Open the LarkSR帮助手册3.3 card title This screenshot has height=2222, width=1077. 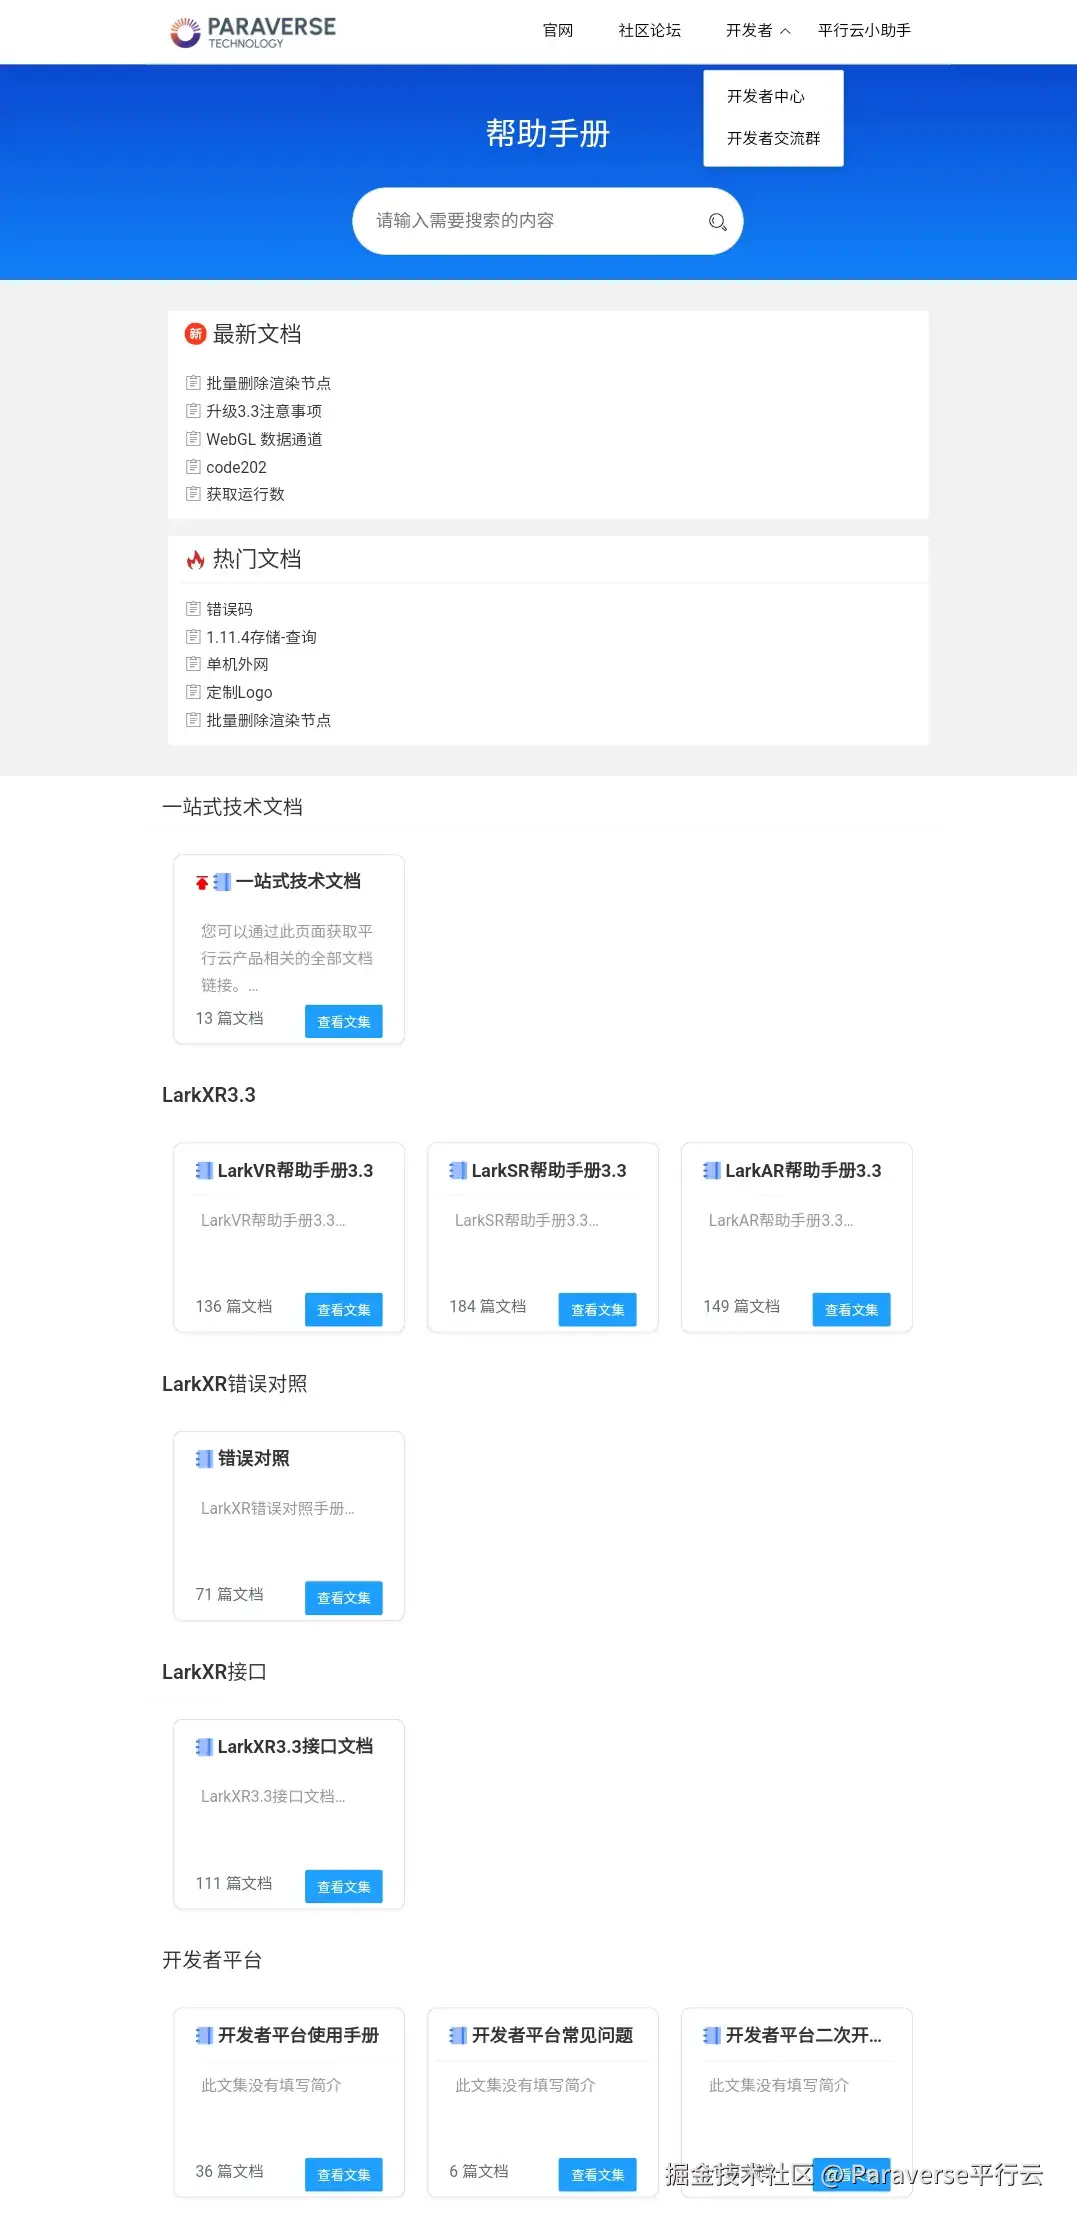tap(549, 1171)
